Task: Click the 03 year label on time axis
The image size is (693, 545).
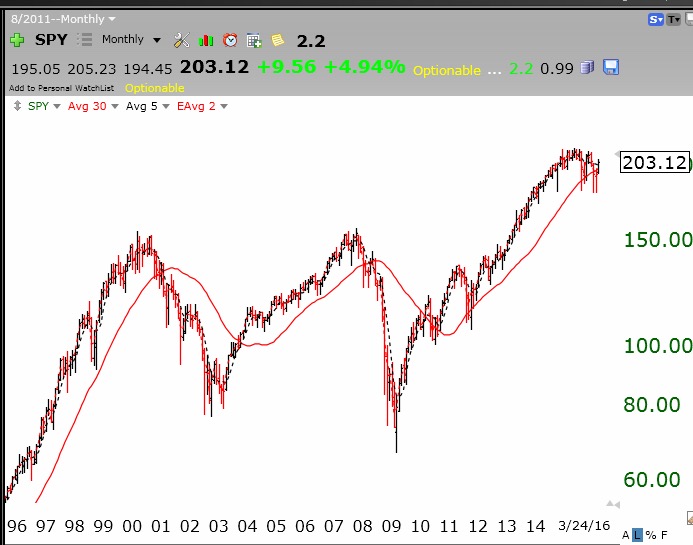Action: [x=218, y=526]
